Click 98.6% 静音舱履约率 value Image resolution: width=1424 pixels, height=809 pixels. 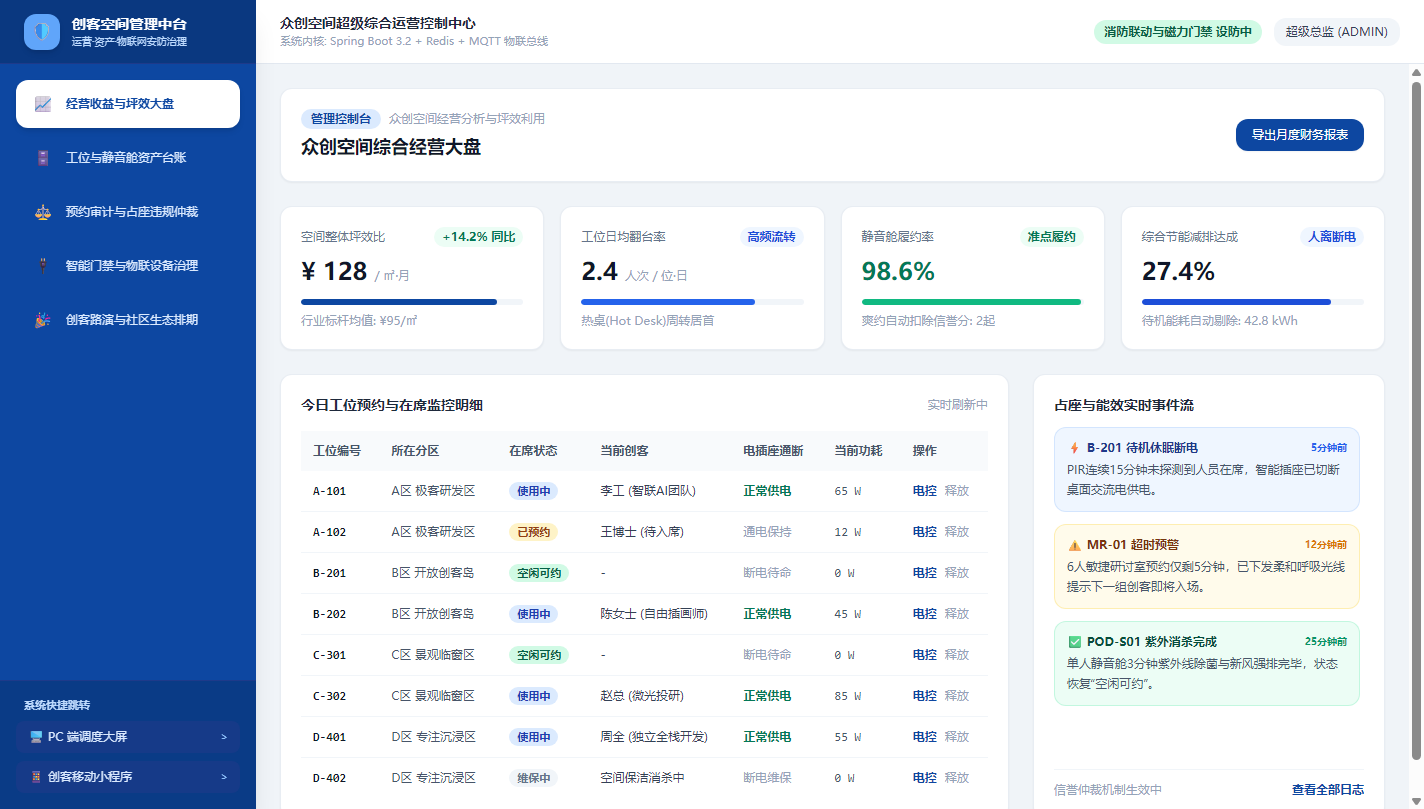point(898,271)
